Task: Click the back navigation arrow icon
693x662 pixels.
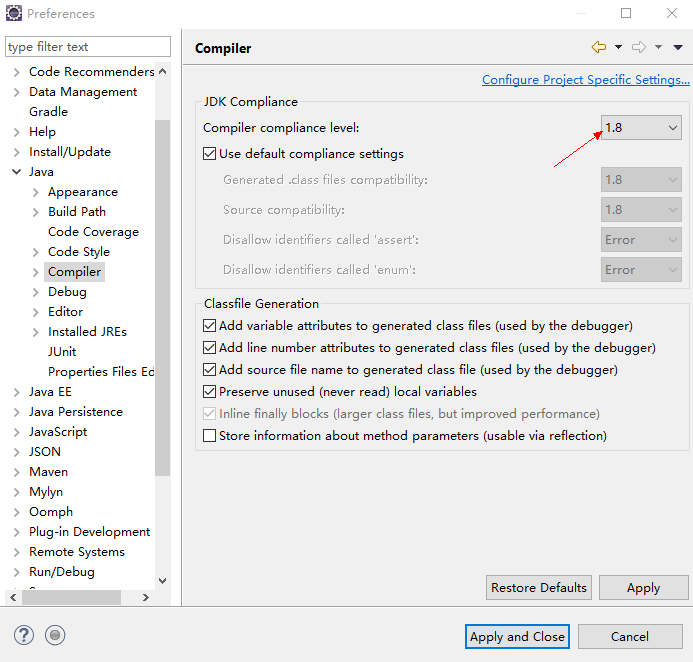Action: [x=599, y=47]
